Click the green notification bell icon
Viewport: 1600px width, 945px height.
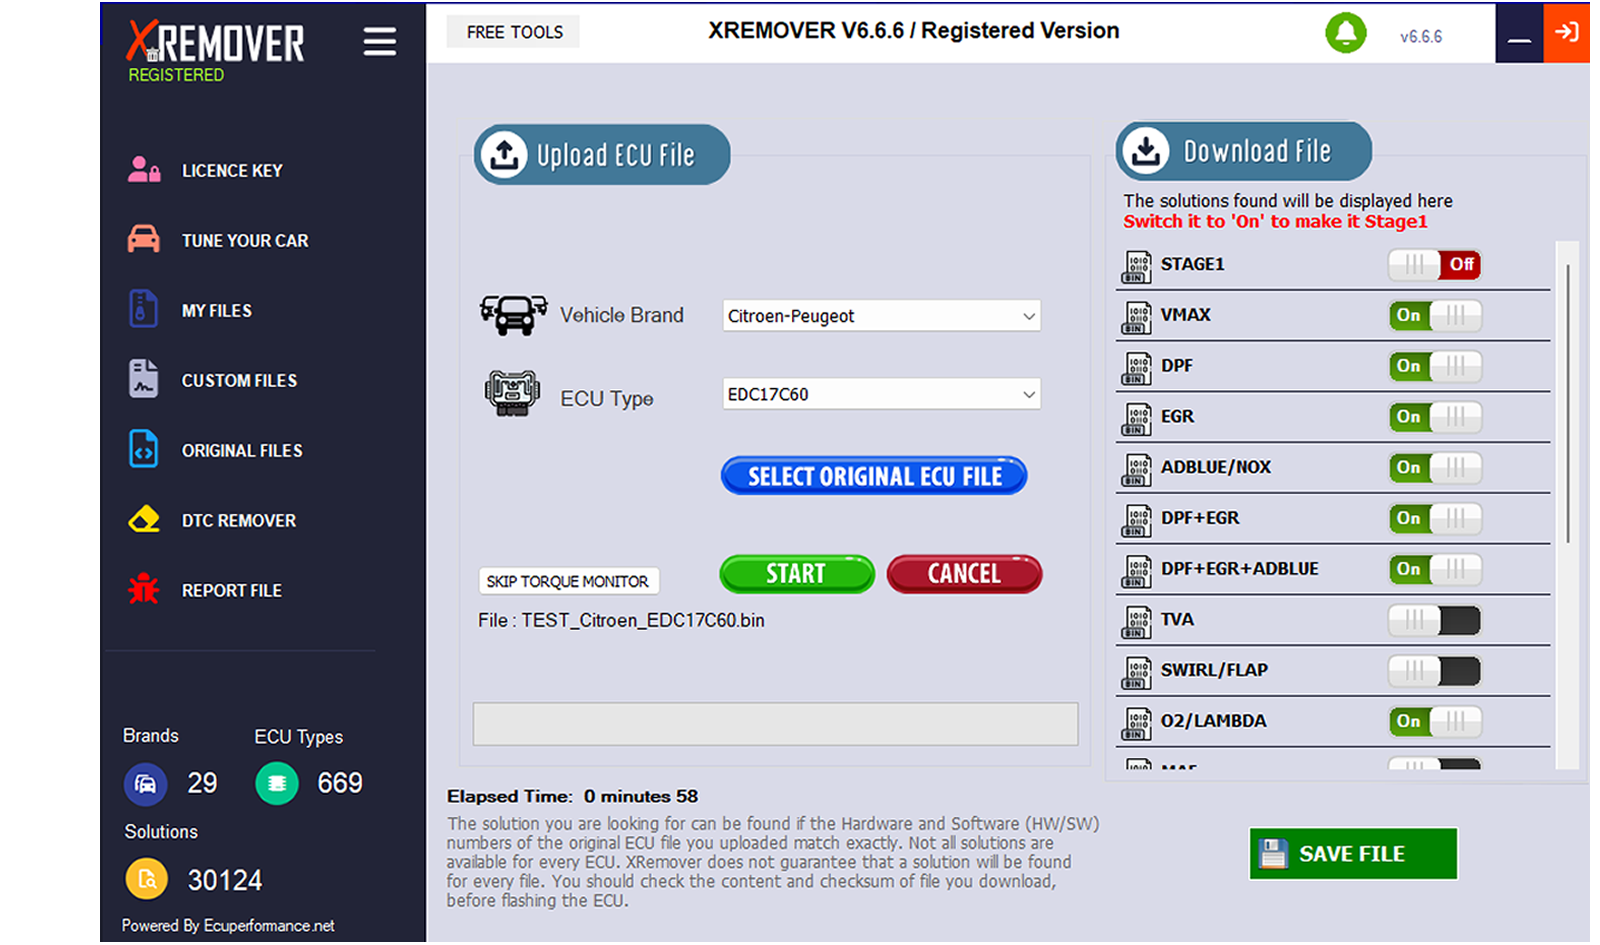(x=1345, y=33)
